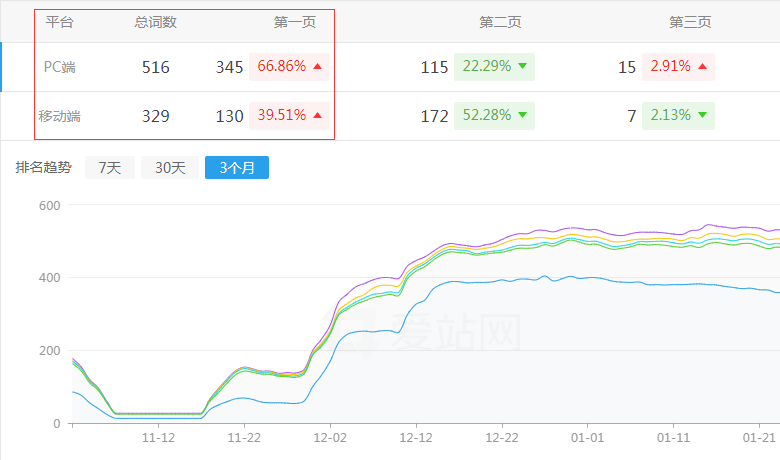
Task: Click the red up arrow beside 39.51%
Action: pyautogui.click(x=318, y=115)
